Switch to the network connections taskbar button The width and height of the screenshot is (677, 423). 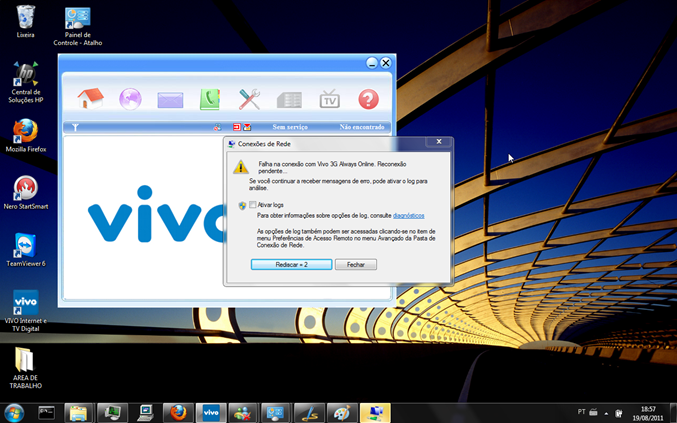[x=375, y=413]
